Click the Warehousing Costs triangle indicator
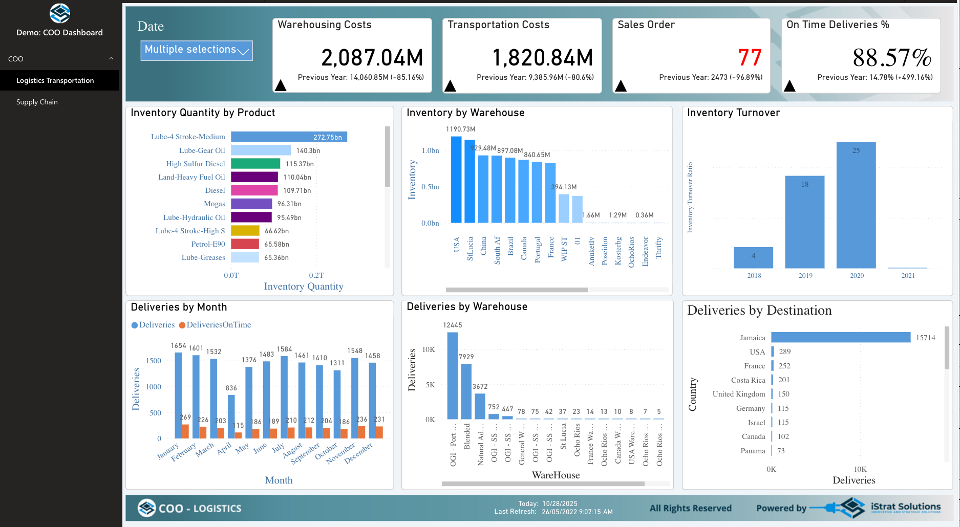This screenshot has width=960, height=527. 280,86
